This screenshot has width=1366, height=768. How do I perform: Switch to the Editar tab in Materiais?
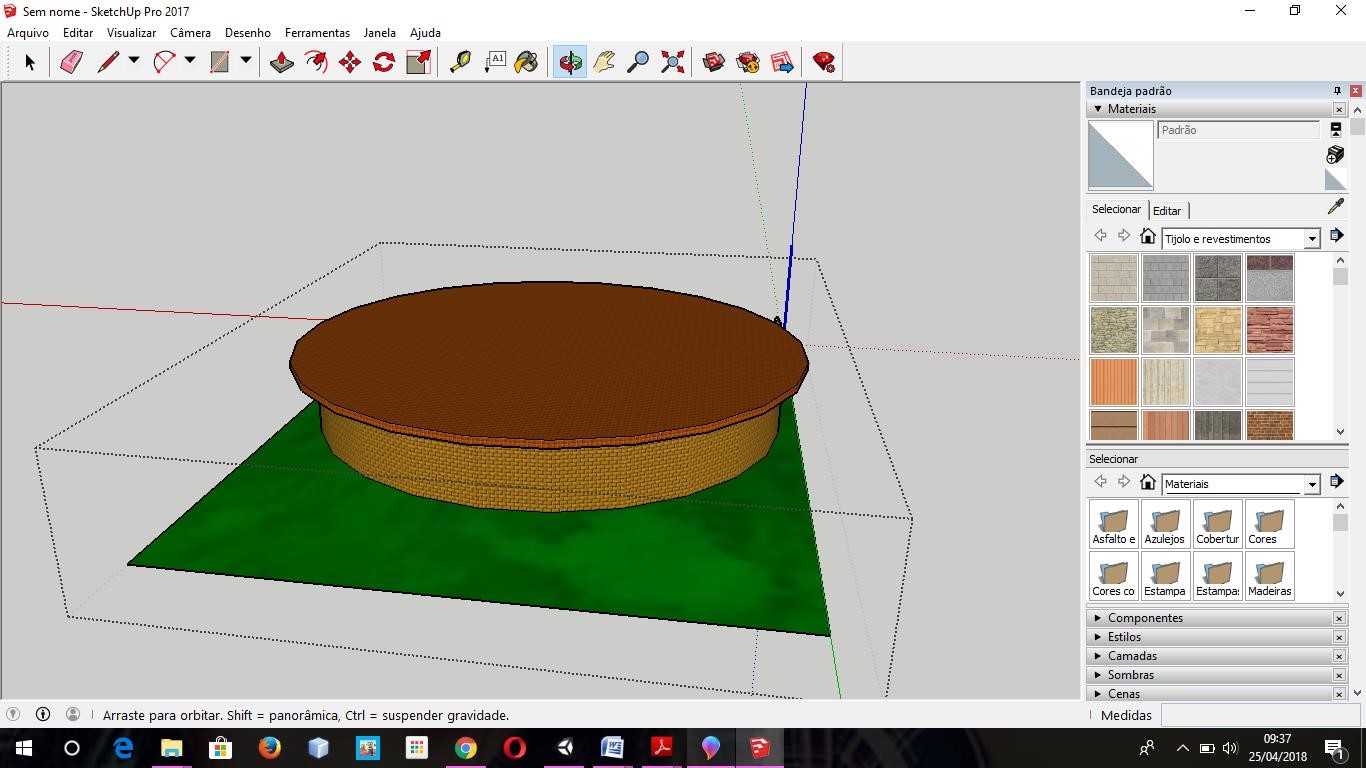click(1167, 211)
